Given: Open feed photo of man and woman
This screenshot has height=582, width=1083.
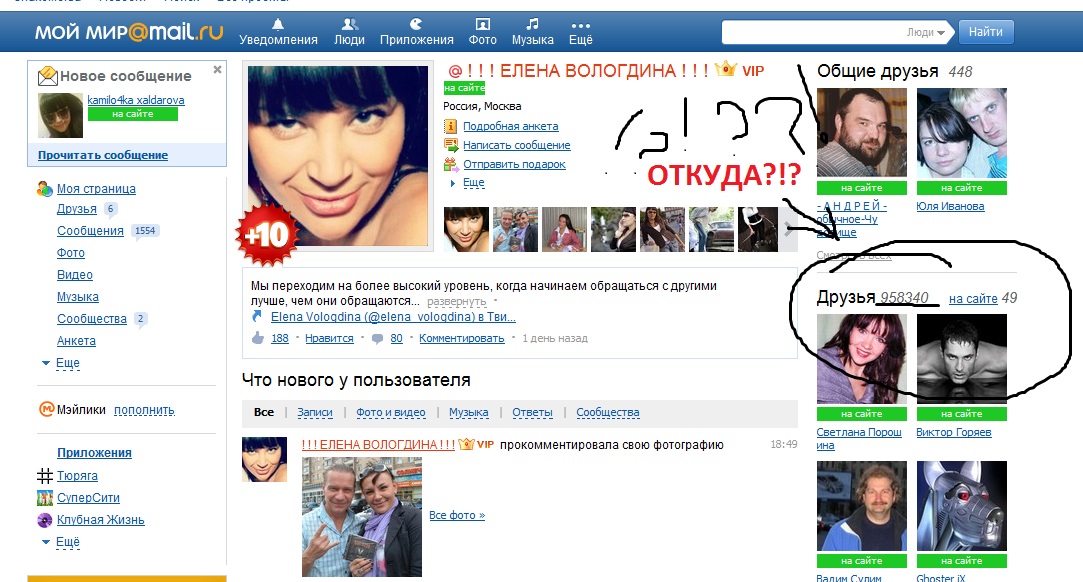Looking at the screenshot, I should tap(362, 517).
